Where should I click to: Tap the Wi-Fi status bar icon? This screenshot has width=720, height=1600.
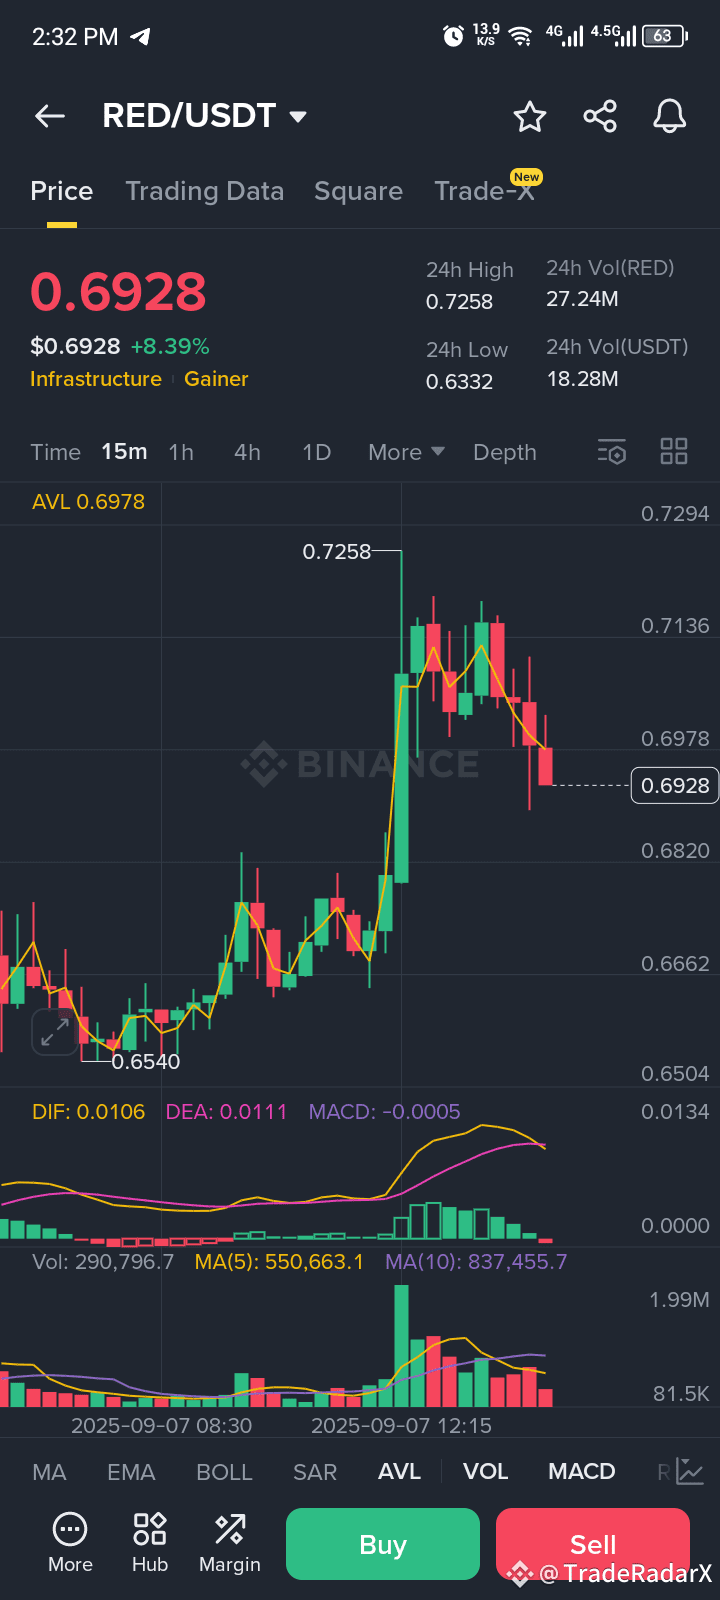pyautogui.click(x=520, y=36)
